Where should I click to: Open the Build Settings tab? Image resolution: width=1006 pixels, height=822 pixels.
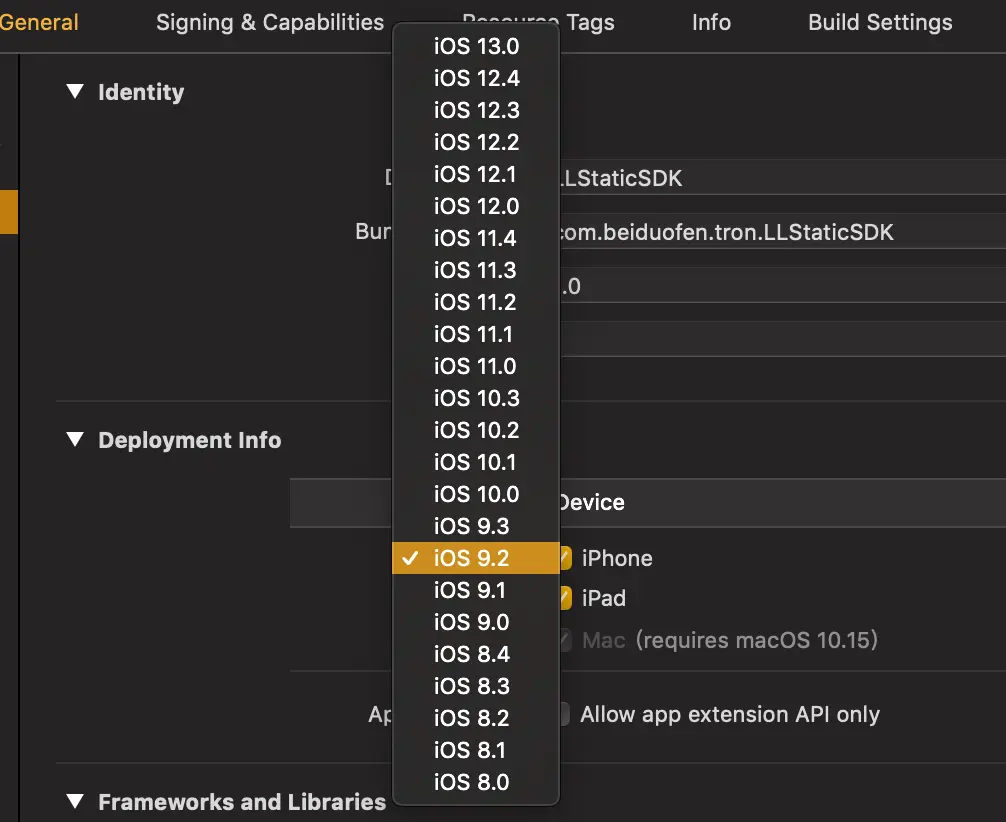tap(880, 22)
